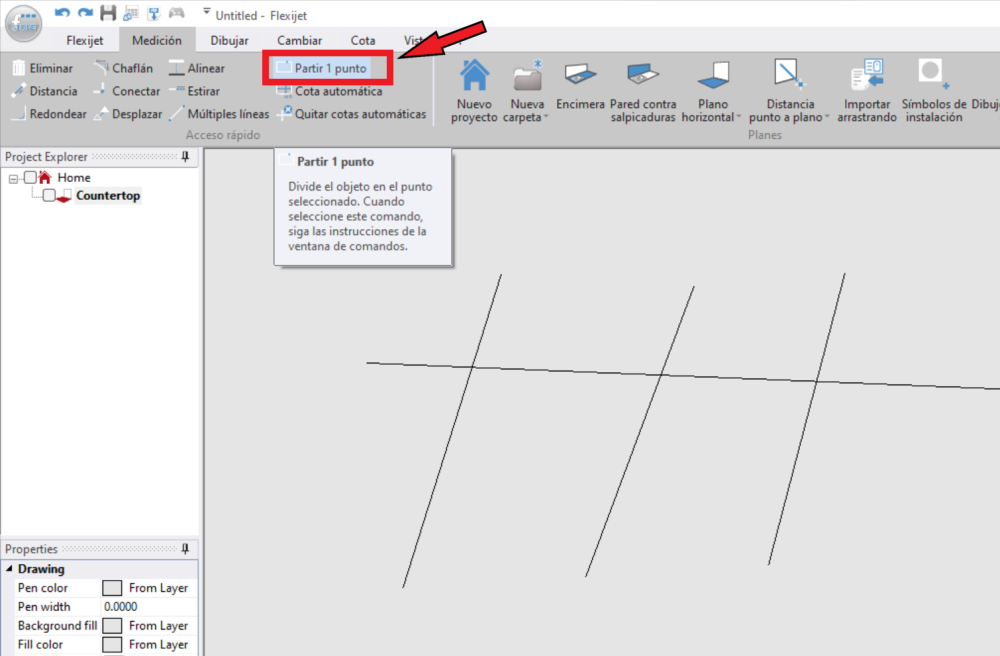
Task: Select the Desplazar tool
Action: point(128,114)
